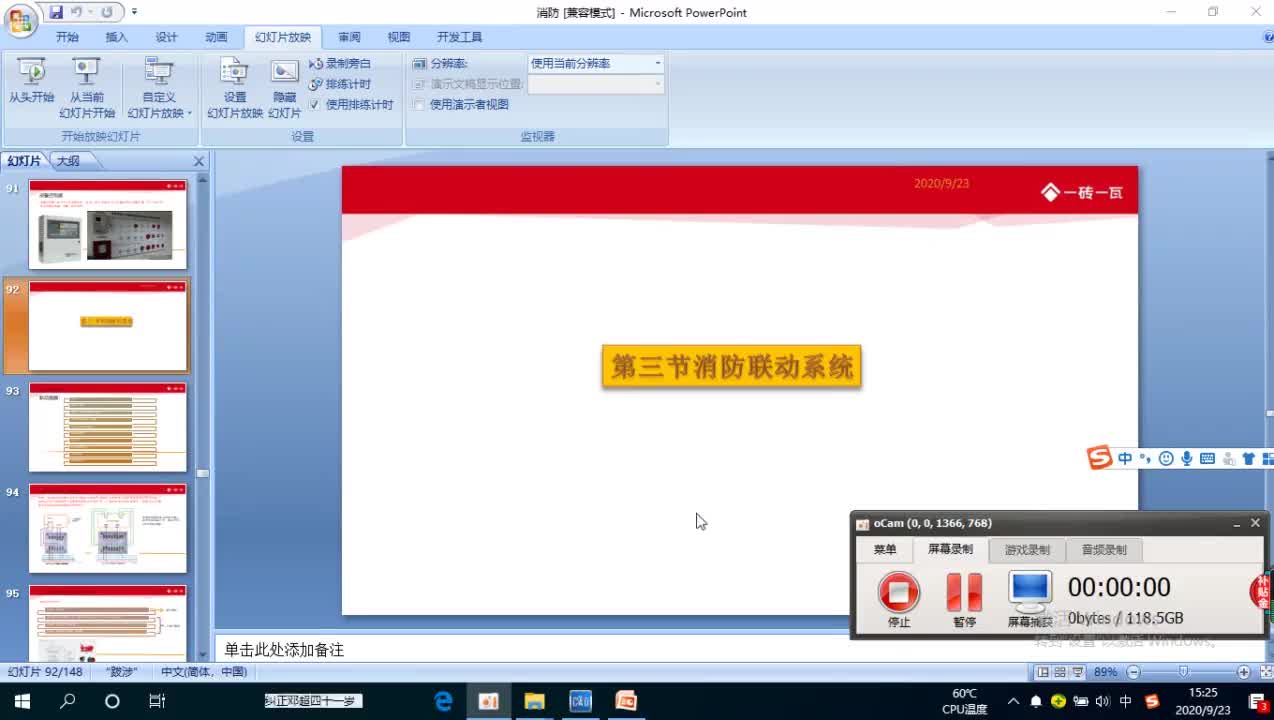This screenshot has height=720, width=1274.
Task: Click the notes area 单击此处添加备注
Action: [x=284, y=650]
